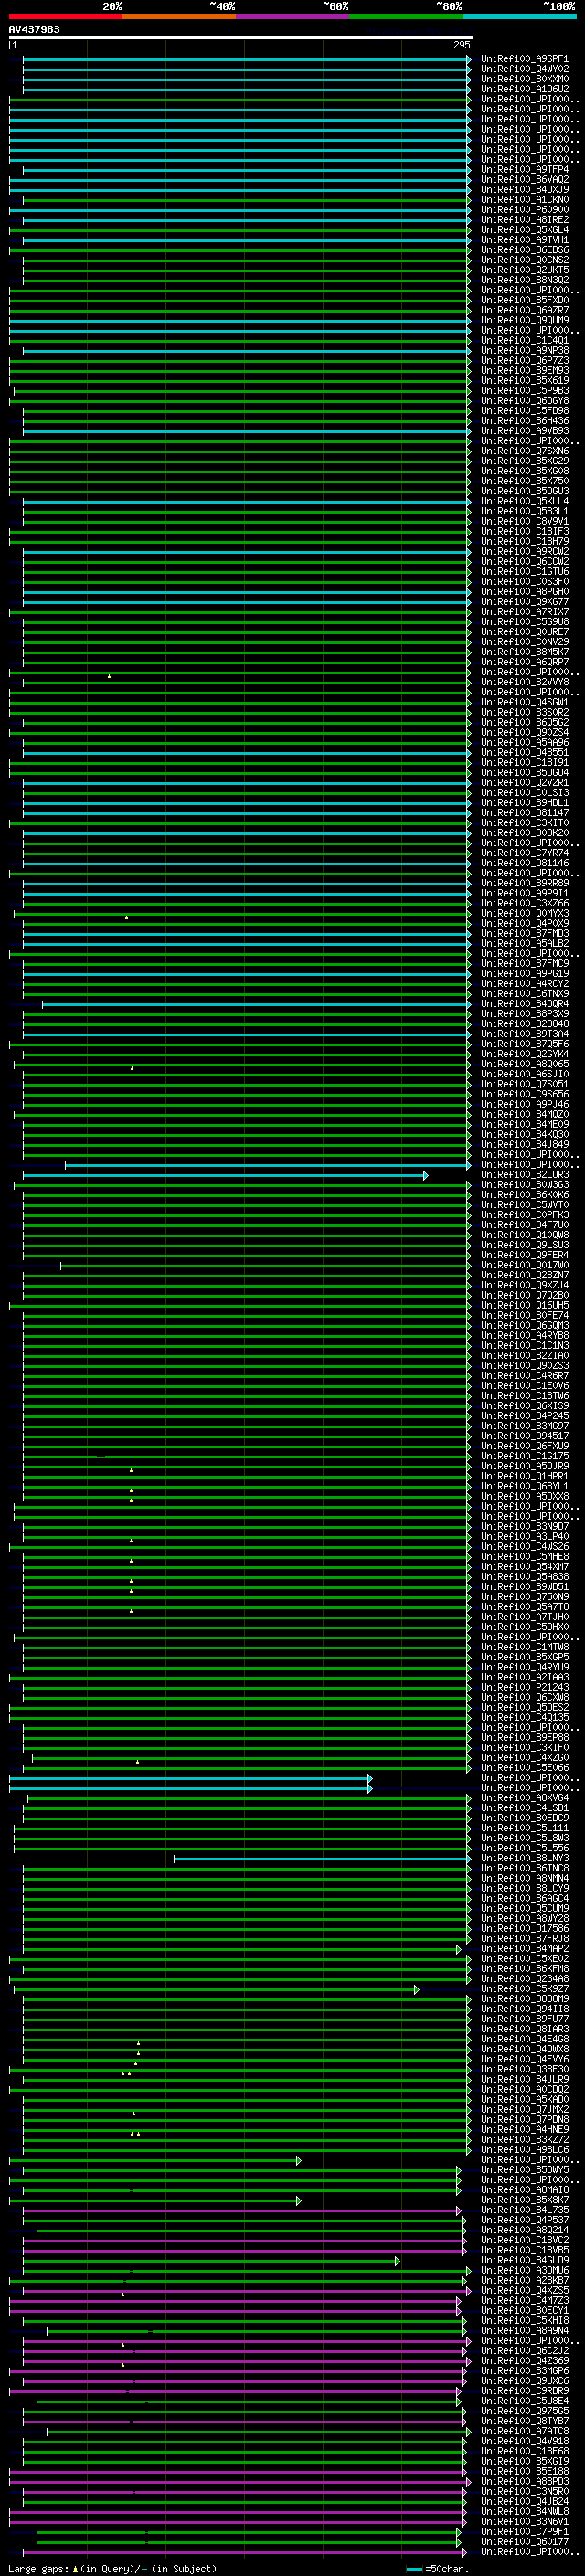
Task: Select the UniRef100_B5X750 label
Action: (x=524, y=481)
